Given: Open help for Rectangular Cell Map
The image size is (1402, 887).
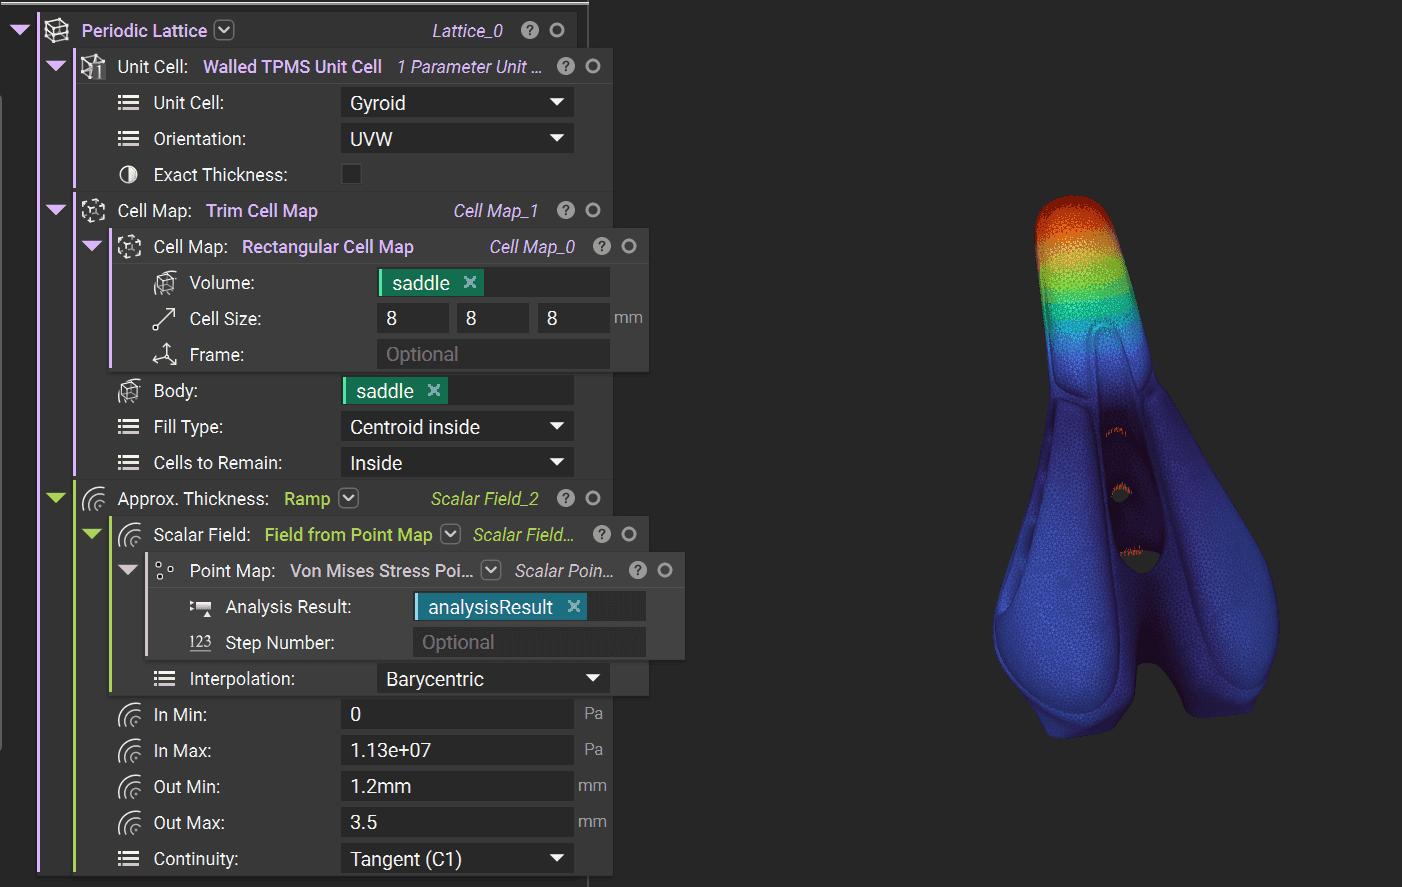Looking at the screenshot, I should click(602, 246).
